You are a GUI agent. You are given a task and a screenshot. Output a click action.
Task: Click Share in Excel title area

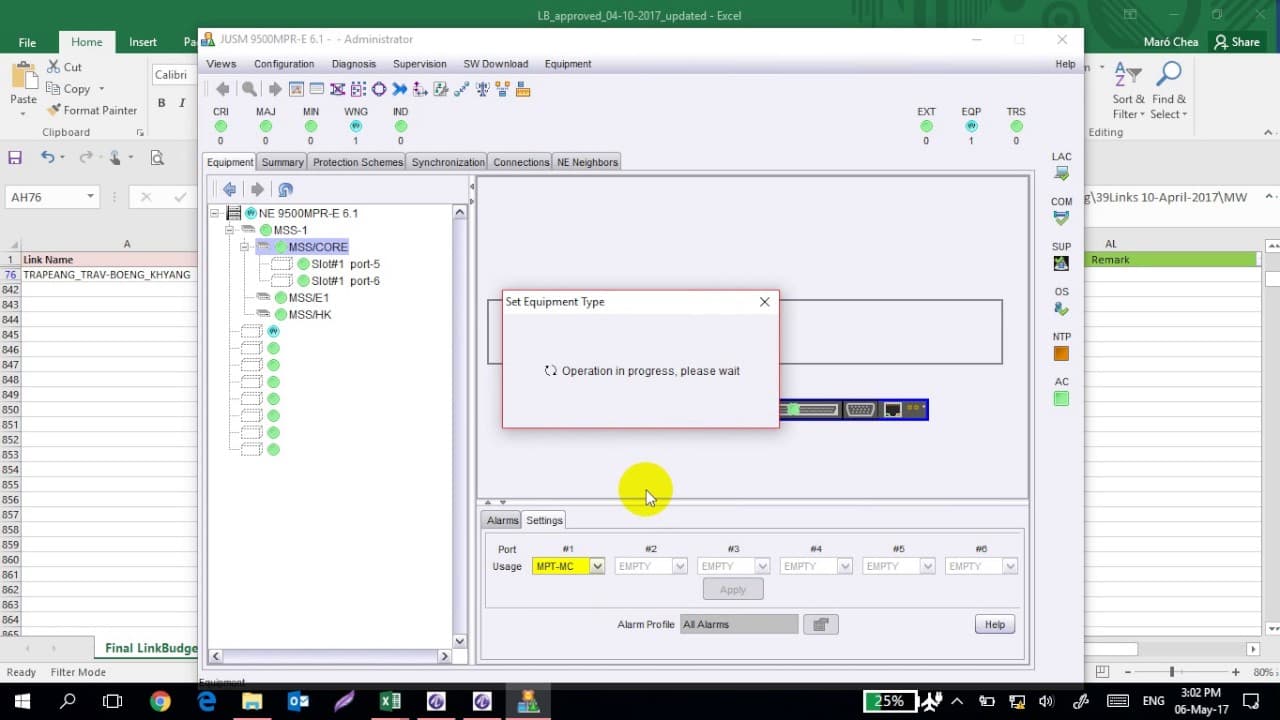click(1236, 42)
